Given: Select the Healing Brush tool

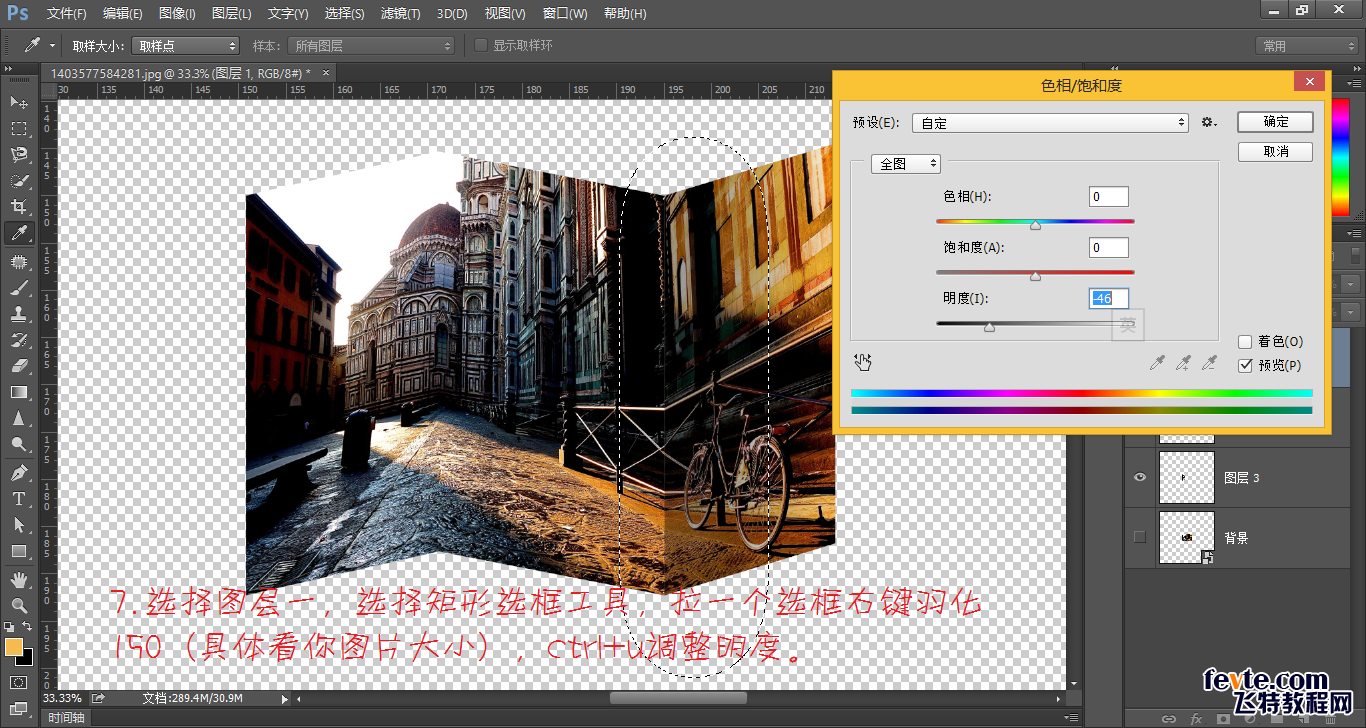Looking at the screenshot, I should coord(19,261).
